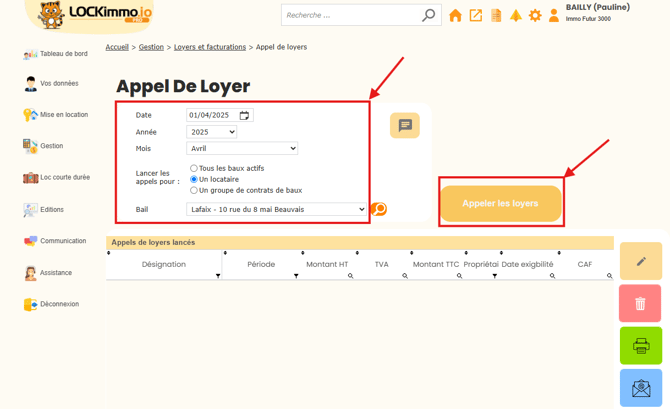Follow the Gestion breadcrumb link
The width and height of the screenshot is (670, 409).
tap(151, 47)
